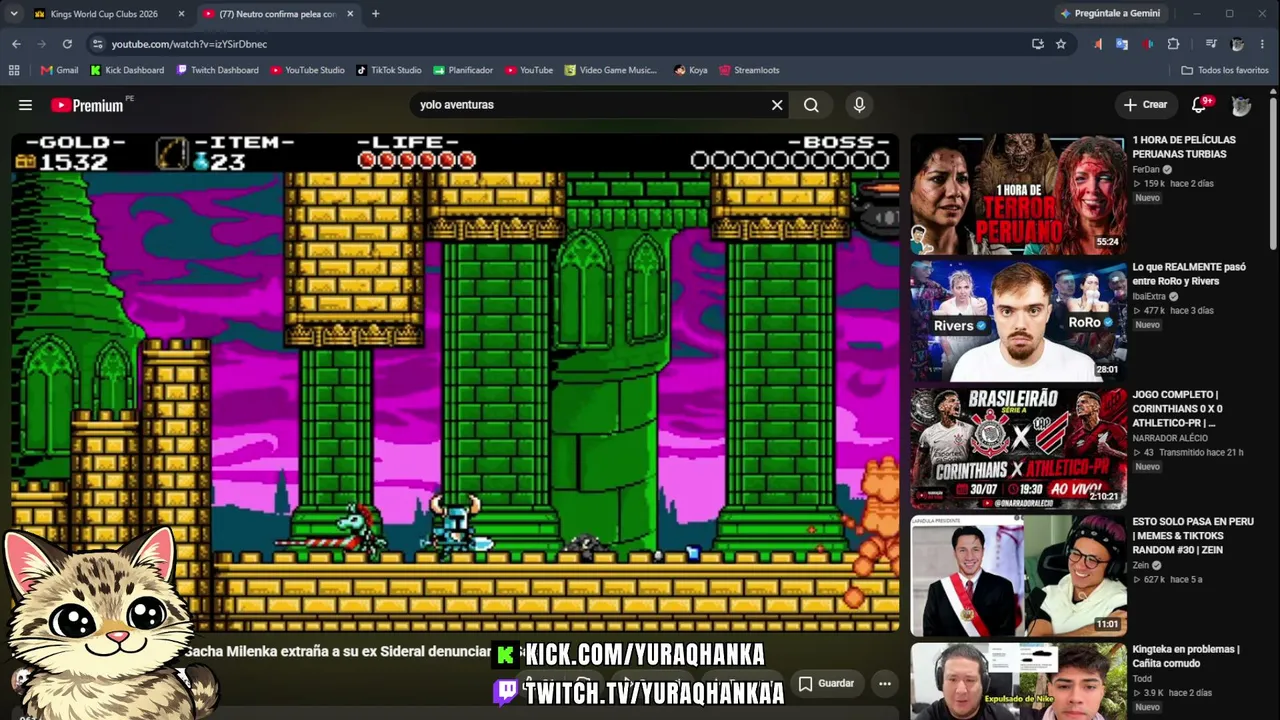Open the red and teal speaker extension

(1148, 44)
